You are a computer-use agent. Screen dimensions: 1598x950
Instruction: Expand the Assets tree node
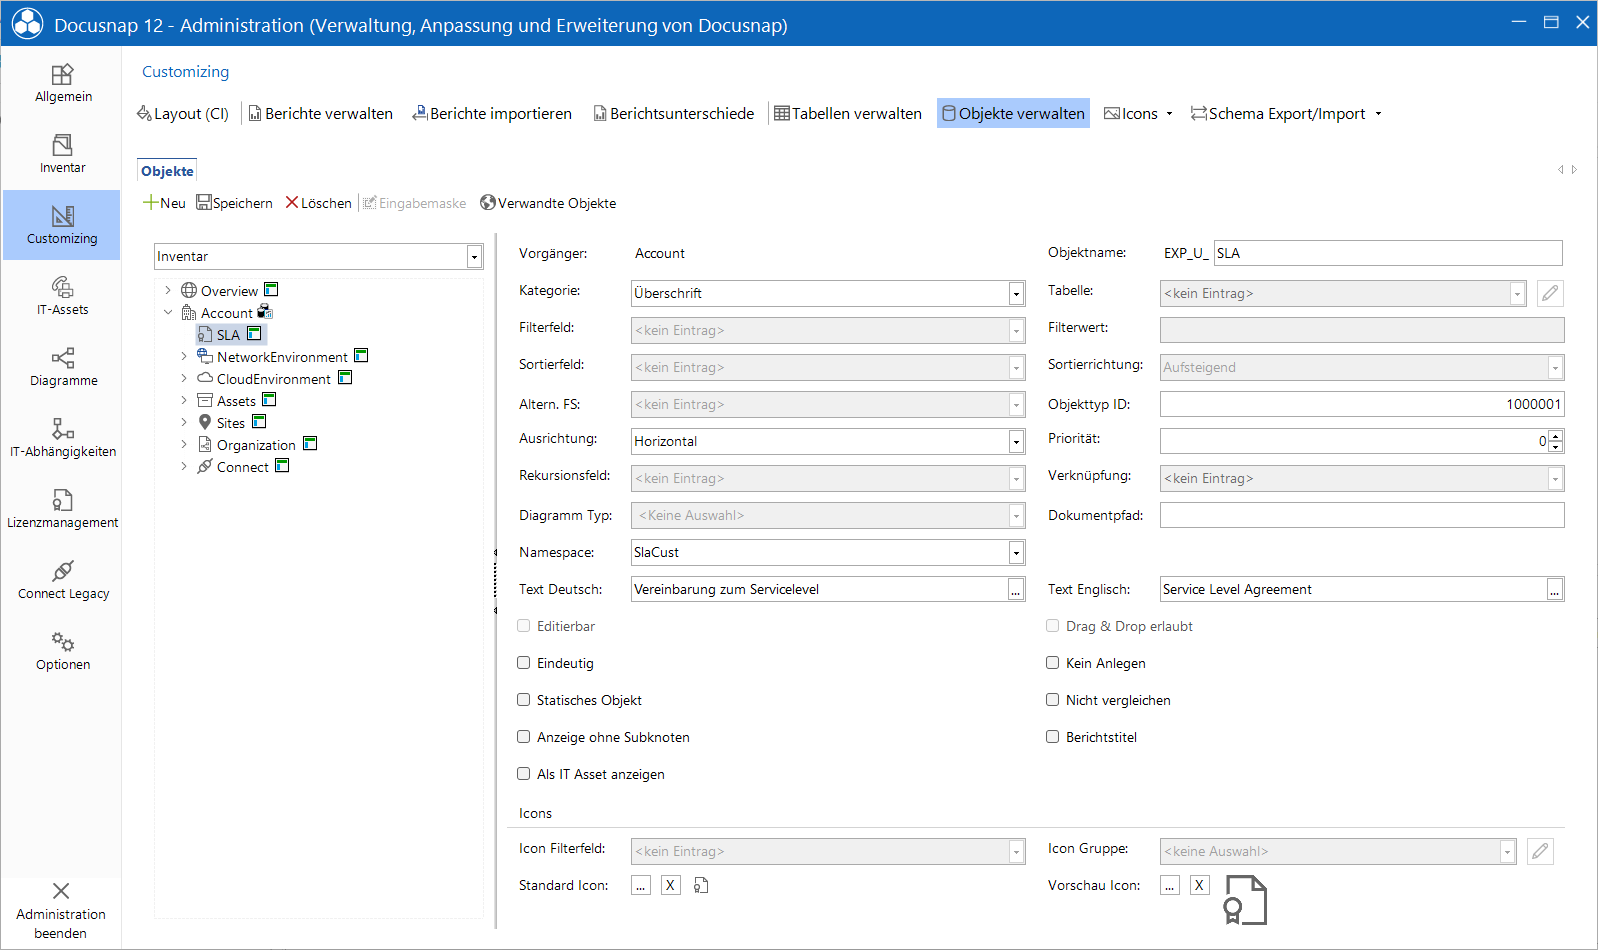[x=184, y=401]
